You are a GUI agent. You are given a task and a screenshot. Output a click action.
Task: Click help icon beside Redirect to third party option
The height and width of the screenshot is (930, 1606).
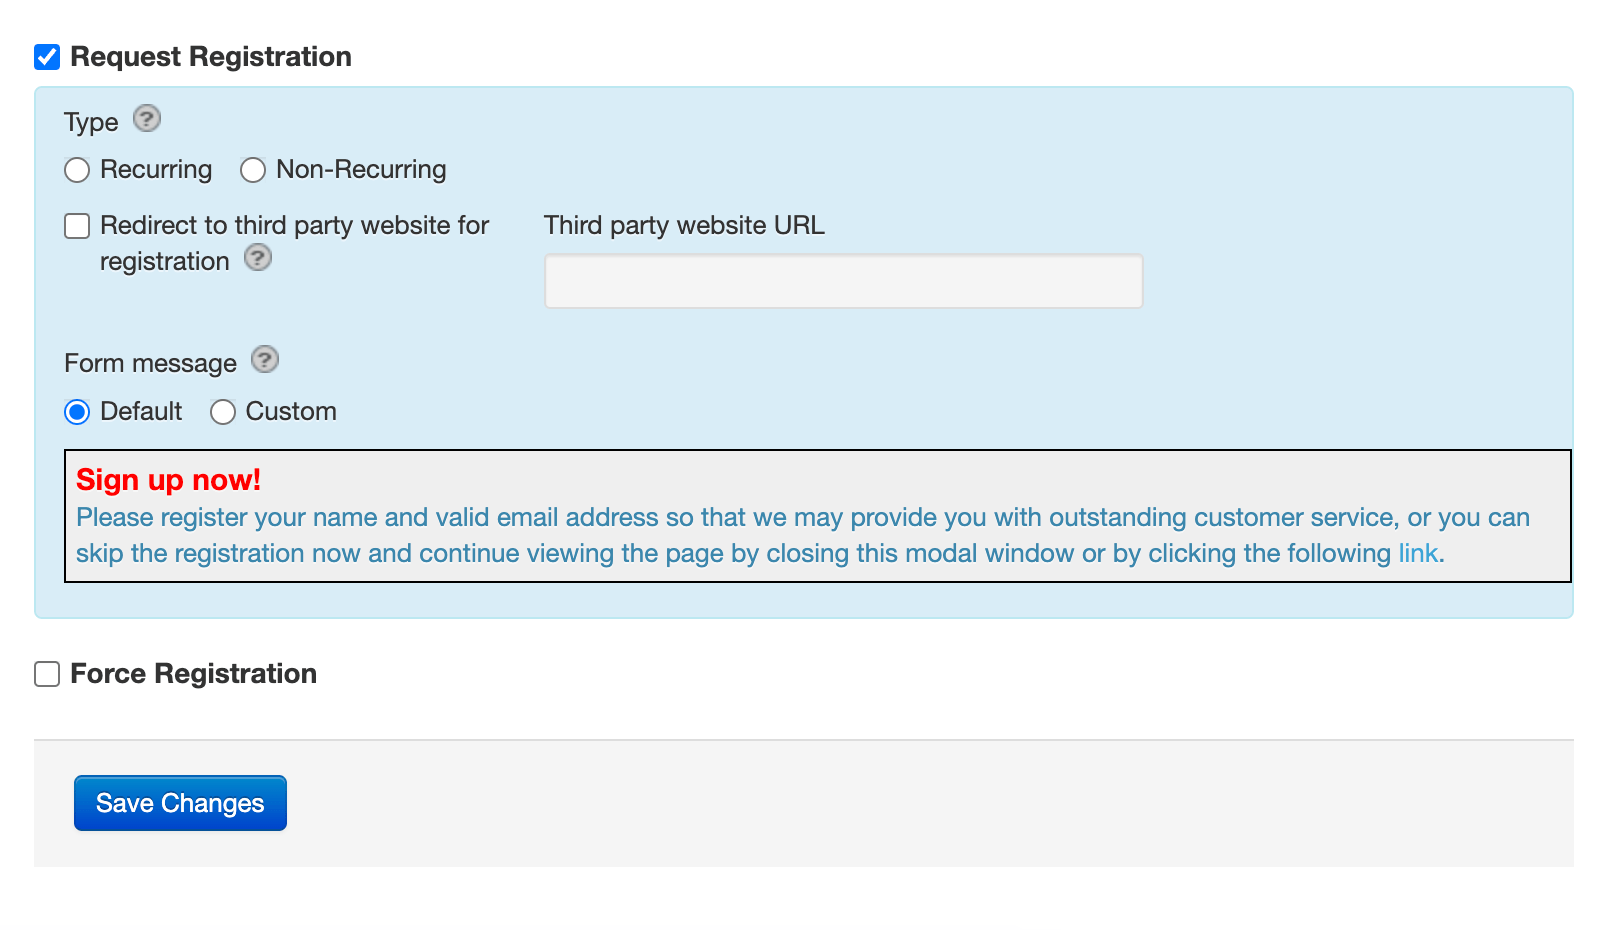(x=258, y=258)
